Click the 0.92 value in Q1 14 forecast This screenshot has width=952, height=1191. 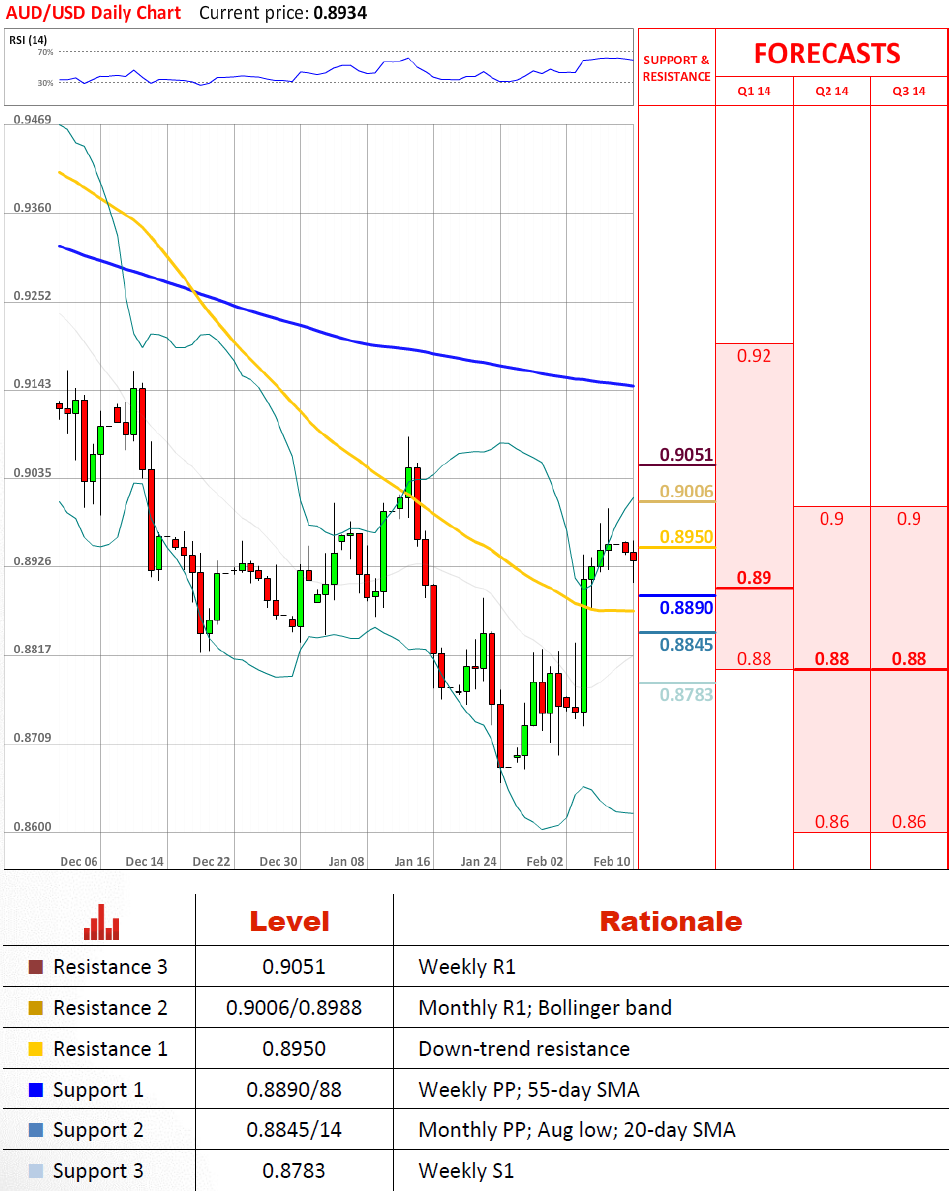pos(754,355)
